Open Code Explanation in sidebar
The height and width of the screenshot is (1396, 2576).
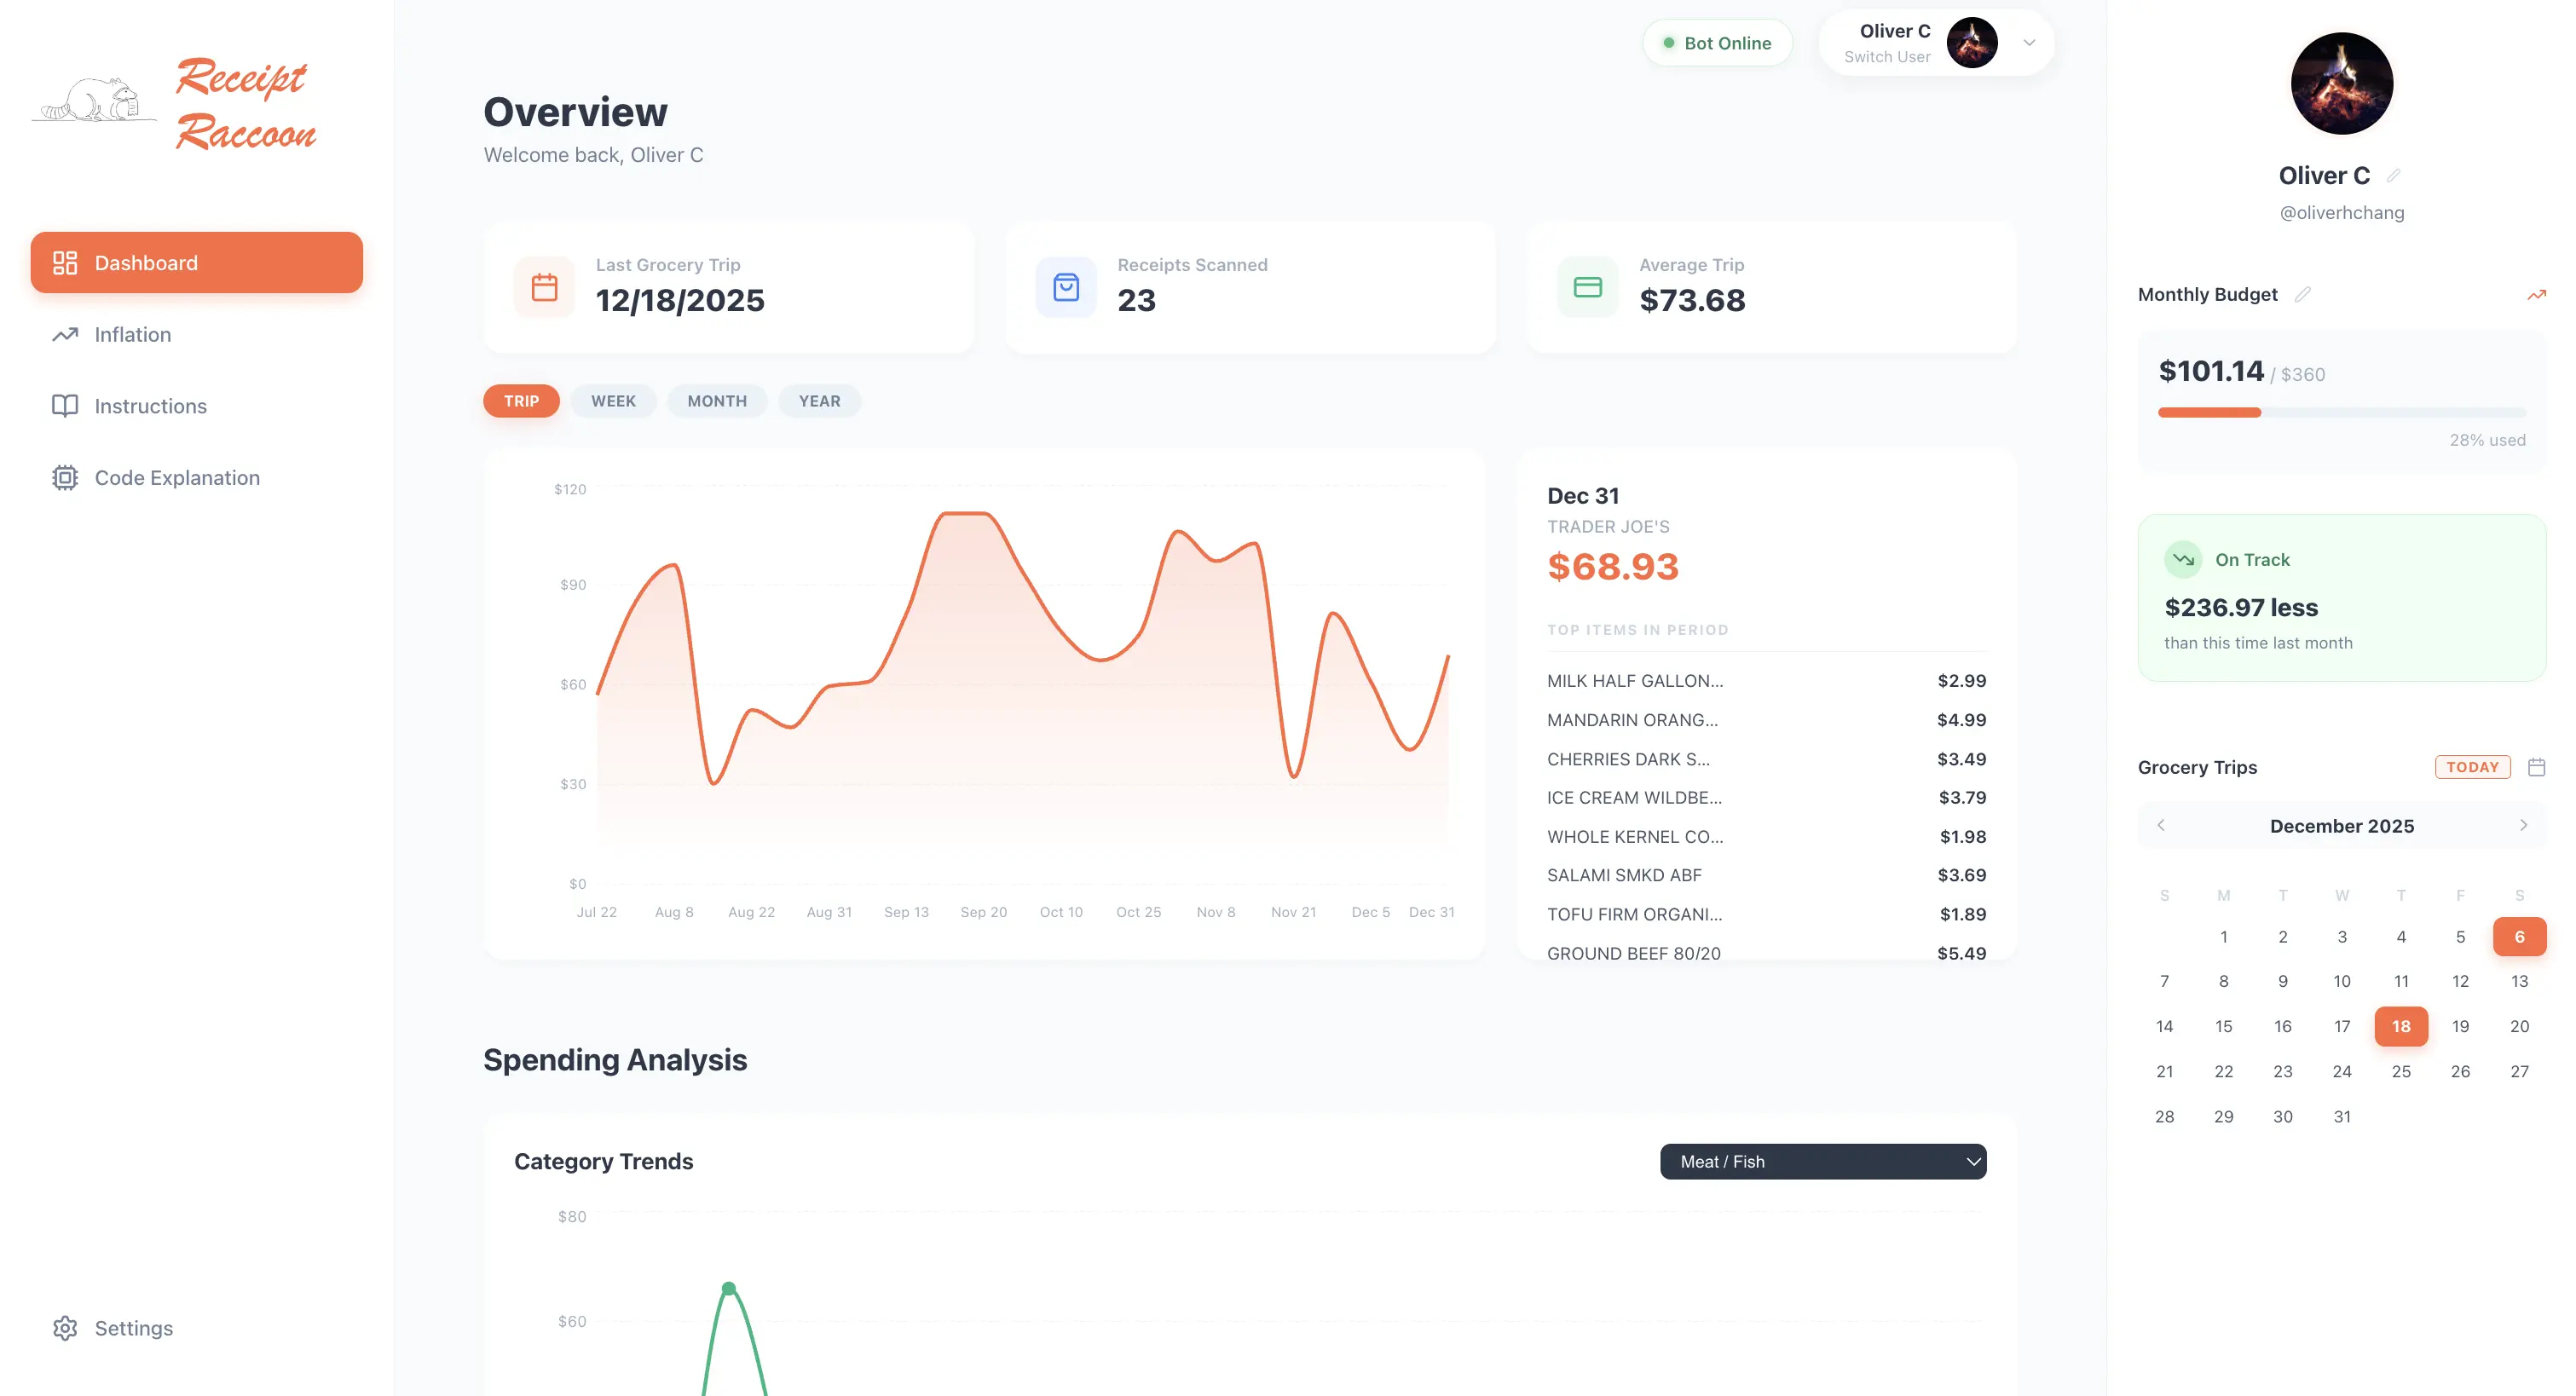pyautogui.click(x=177, y=478)
